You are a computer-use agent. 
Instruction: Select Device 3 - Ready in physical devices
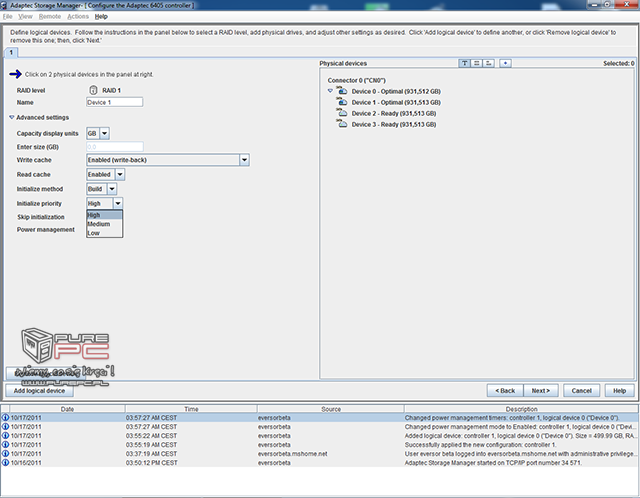coord(393,124)
